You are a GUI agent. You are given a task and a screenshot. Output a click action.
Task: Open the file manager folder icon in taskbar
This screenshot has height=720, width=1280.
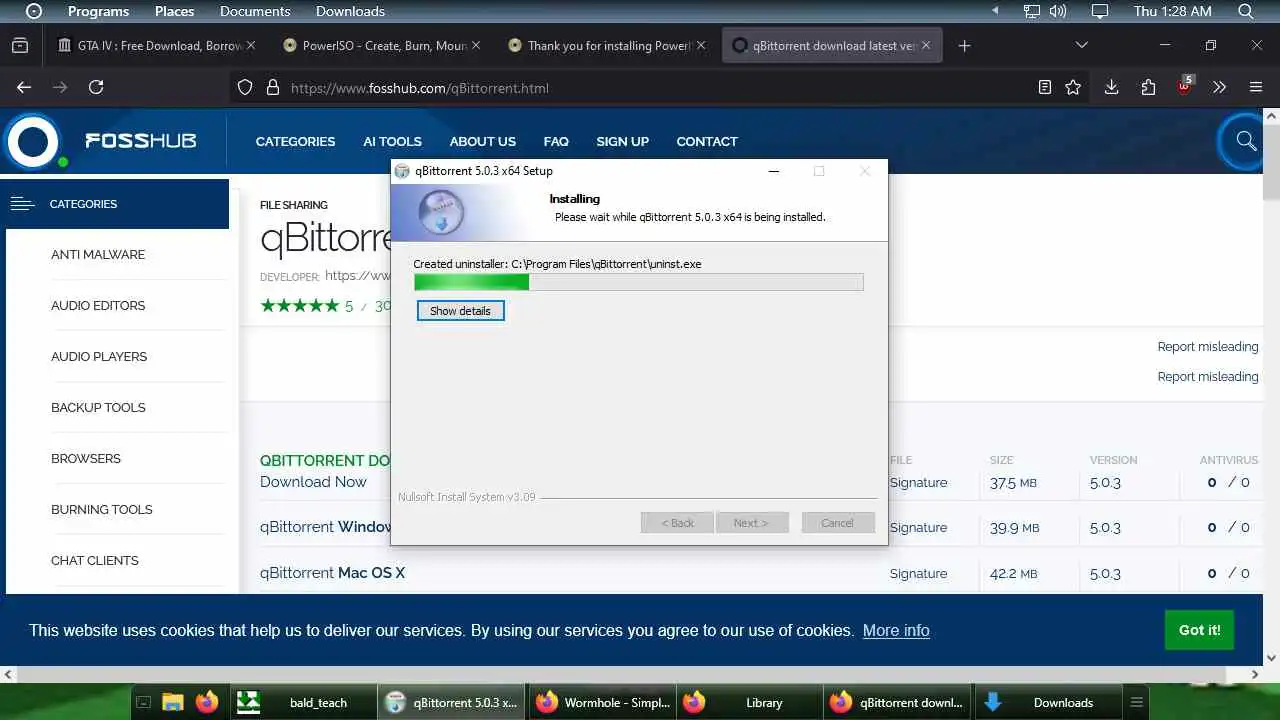(173, 702)
